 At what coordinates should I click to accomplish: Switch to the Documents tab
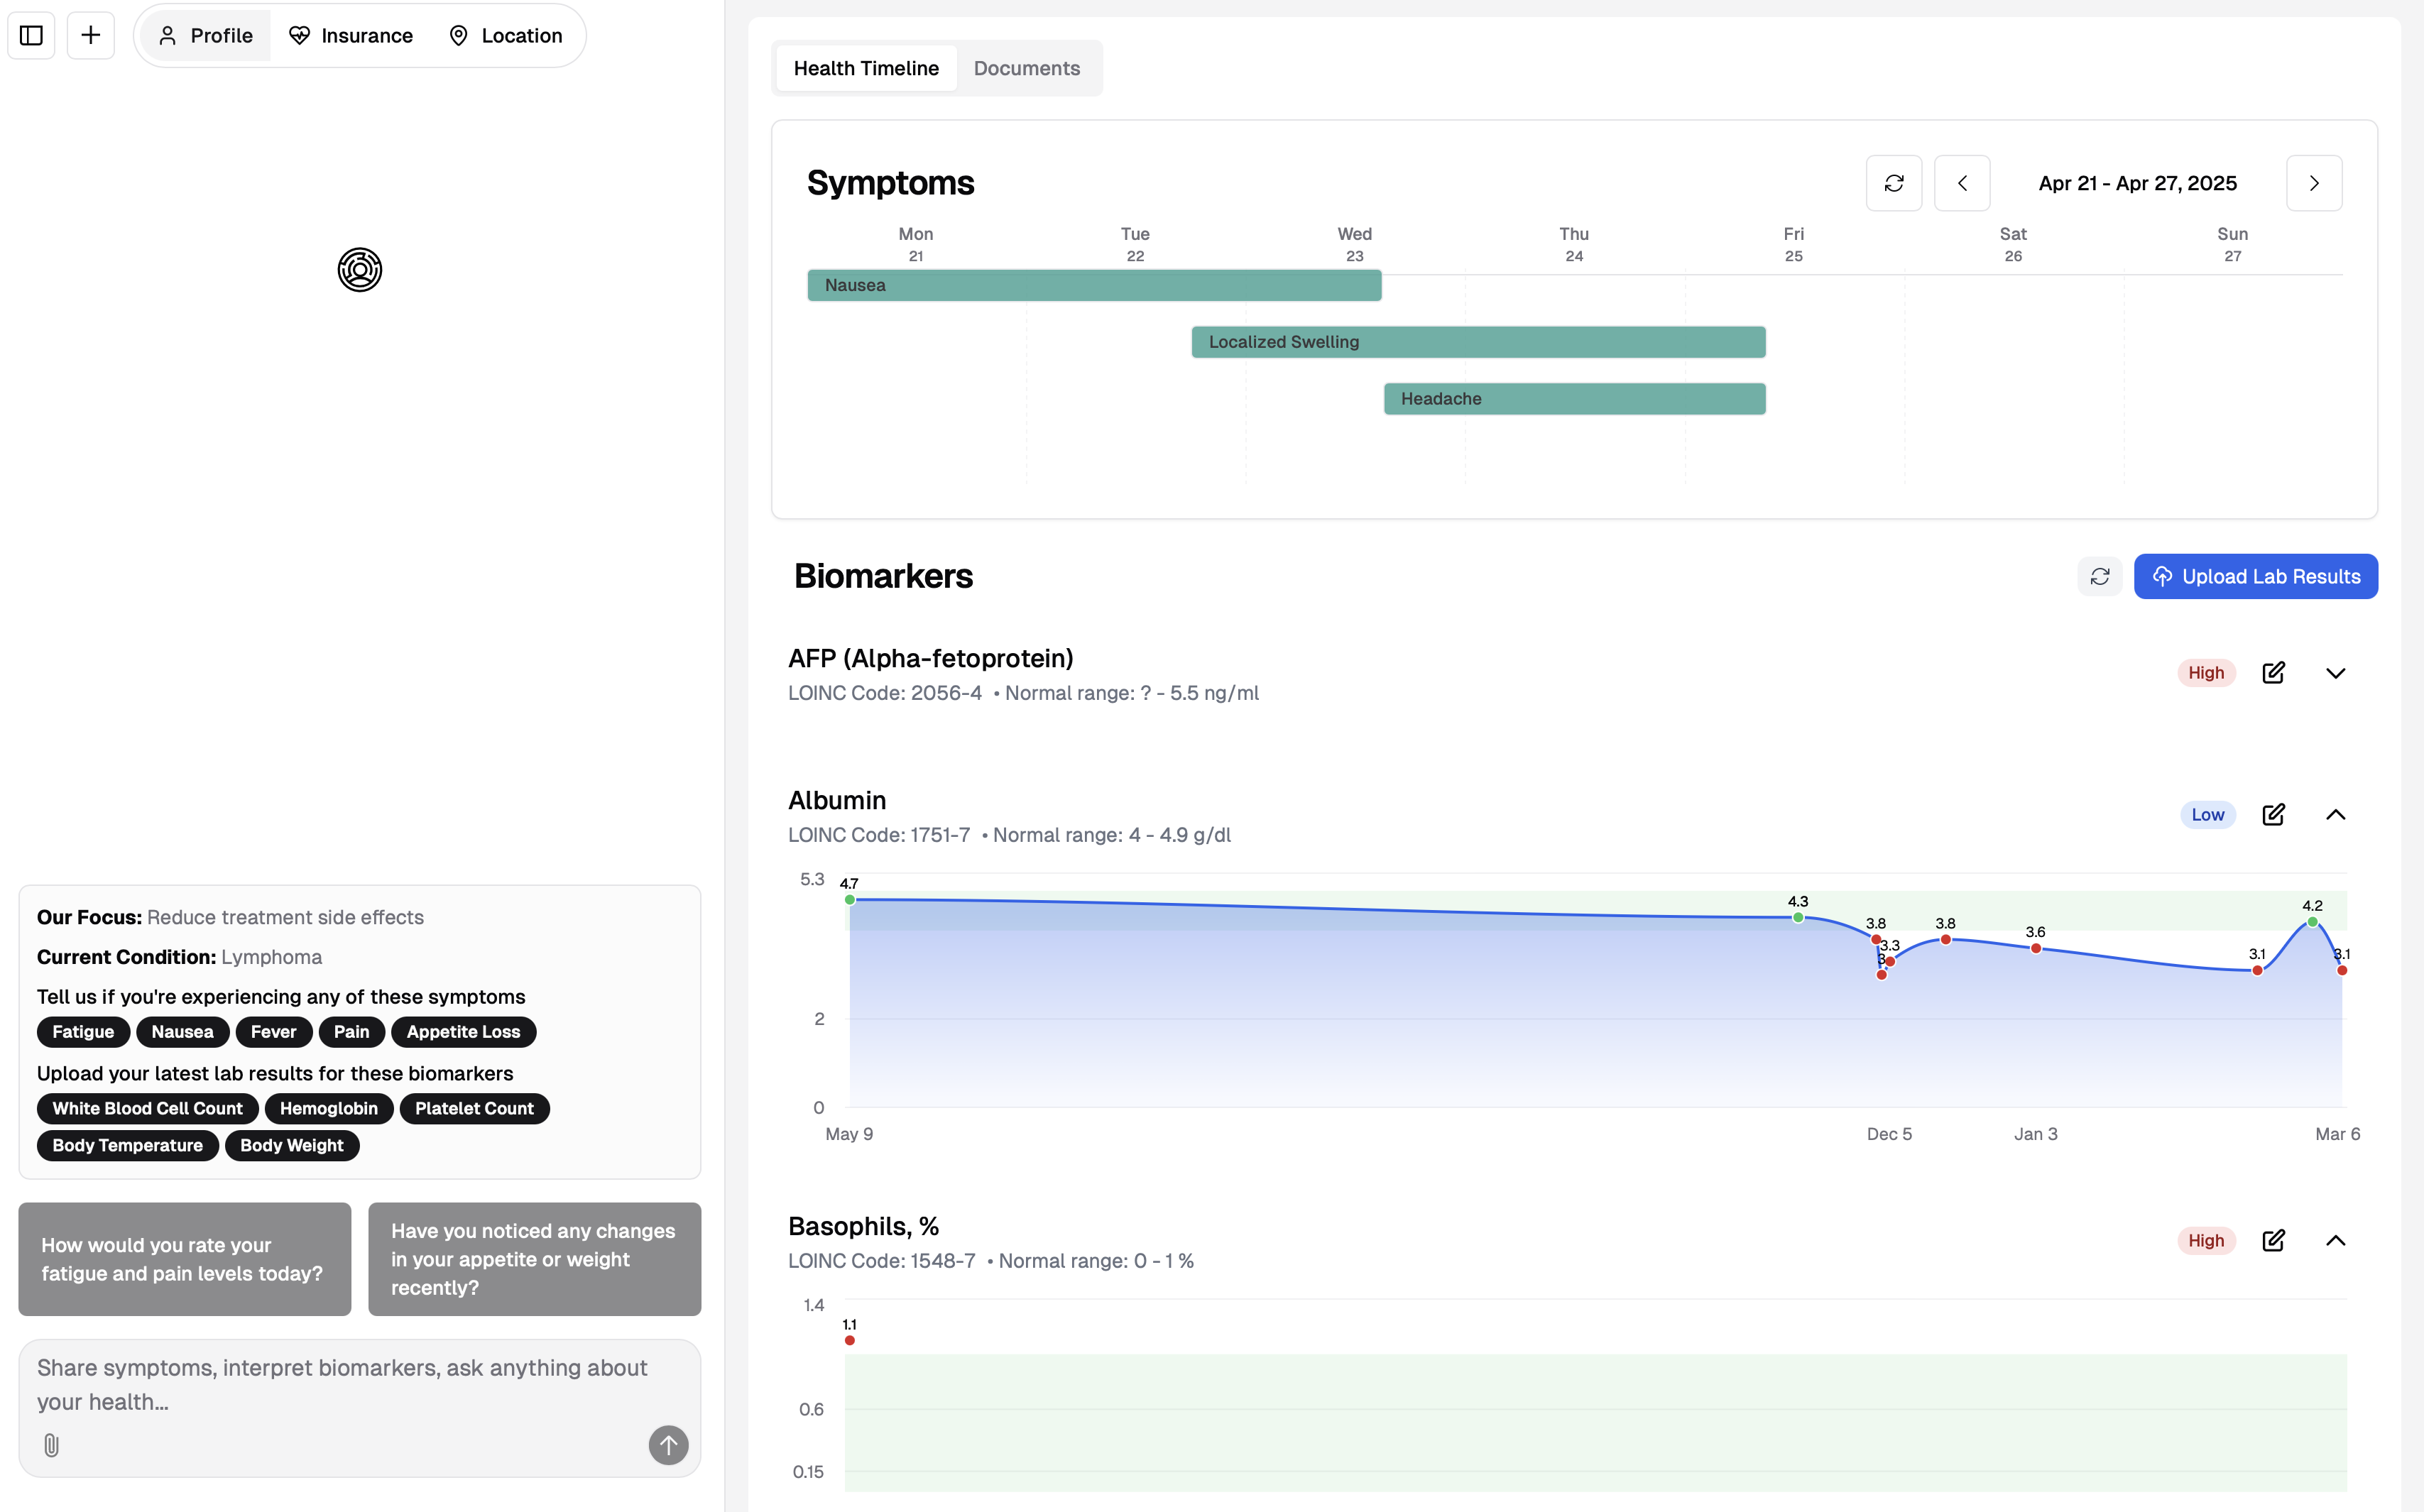click(x=1026, y=68)
